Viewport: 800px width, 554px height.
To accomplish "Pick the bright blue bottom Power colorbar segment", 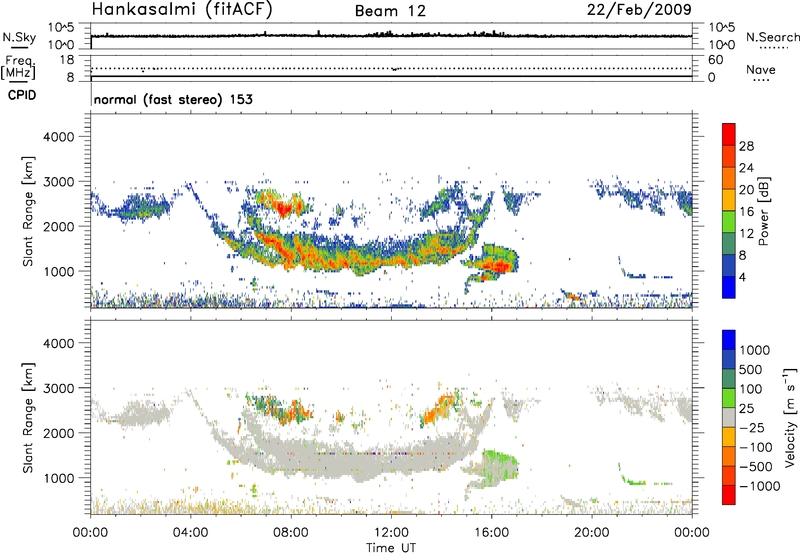I will tap(729, 287).
